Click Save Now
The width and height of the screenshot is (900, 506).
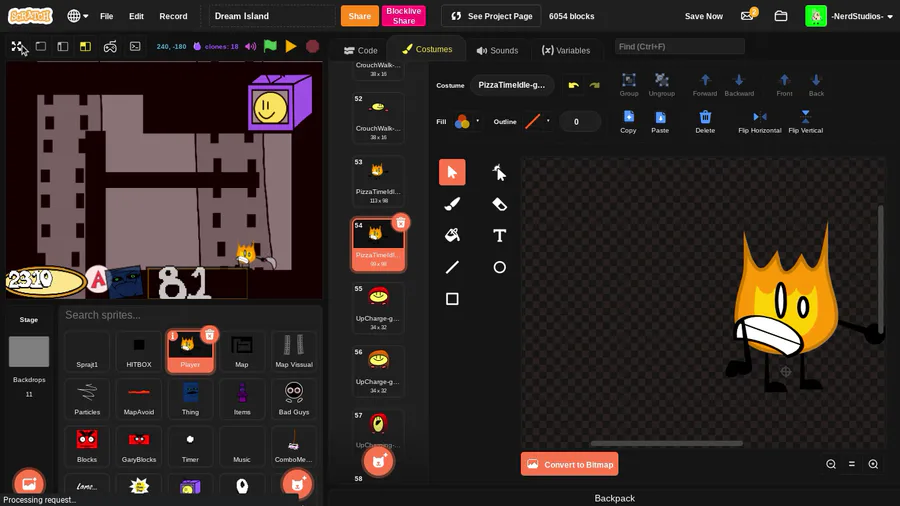point(704,16)
